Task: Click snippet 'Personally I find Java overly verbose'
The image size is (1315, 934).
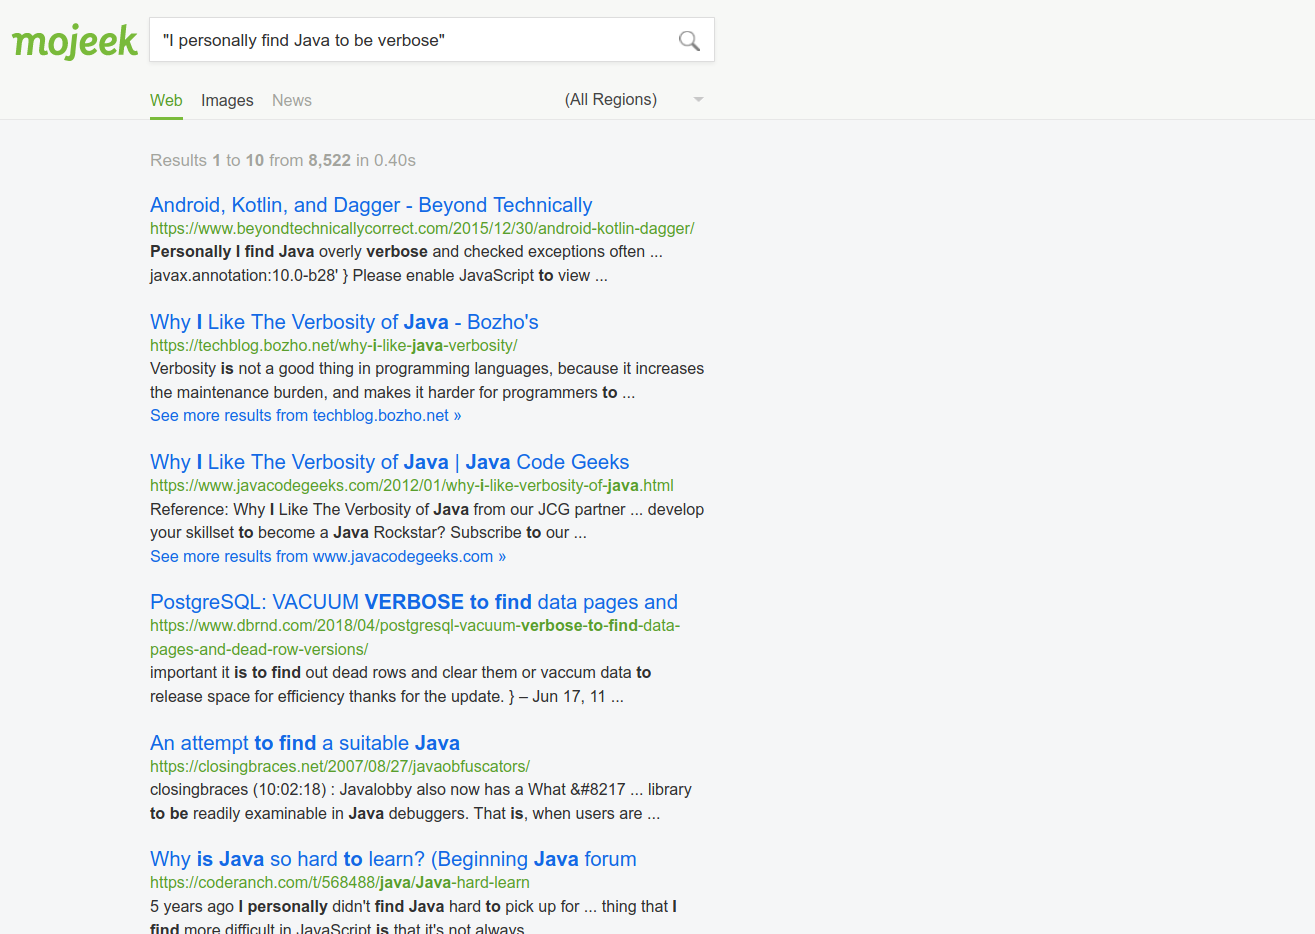Action: click(x=406, y=263)
